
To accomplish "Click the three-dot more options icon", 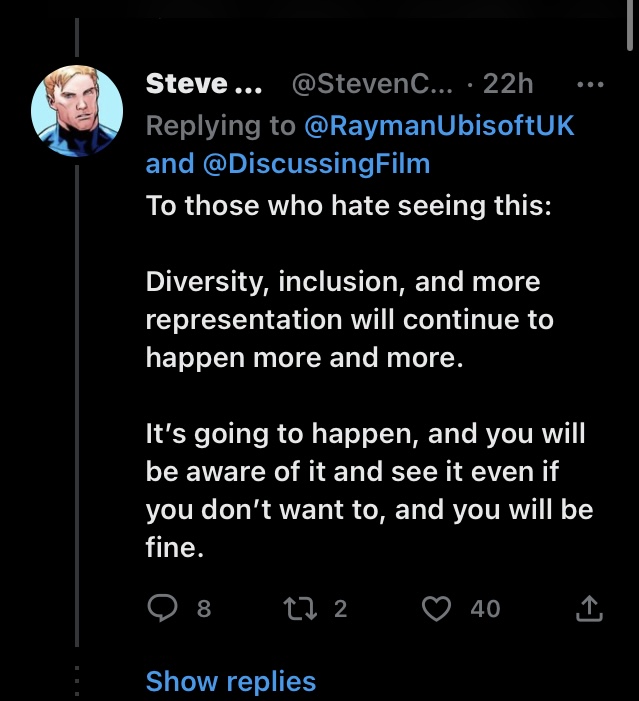I will [590, 84].
